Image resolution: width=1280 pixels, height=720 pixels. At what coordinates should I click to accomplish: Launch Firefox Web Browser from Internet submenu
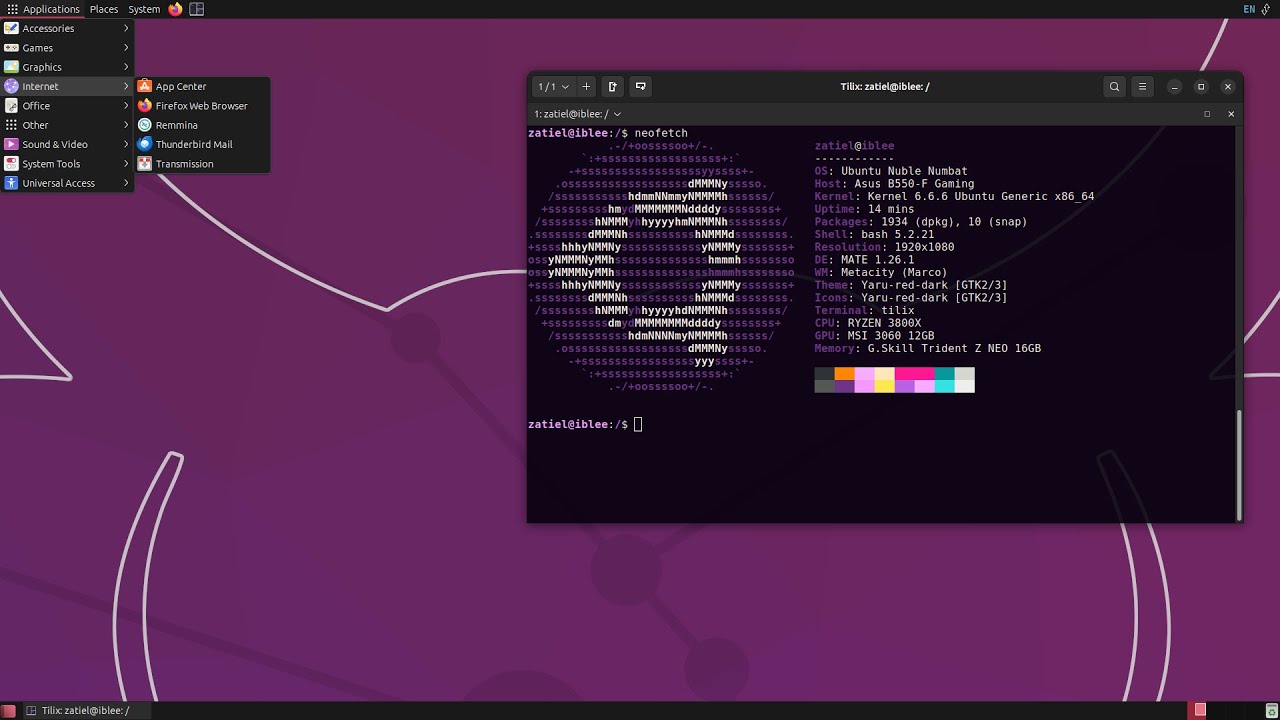202,106
